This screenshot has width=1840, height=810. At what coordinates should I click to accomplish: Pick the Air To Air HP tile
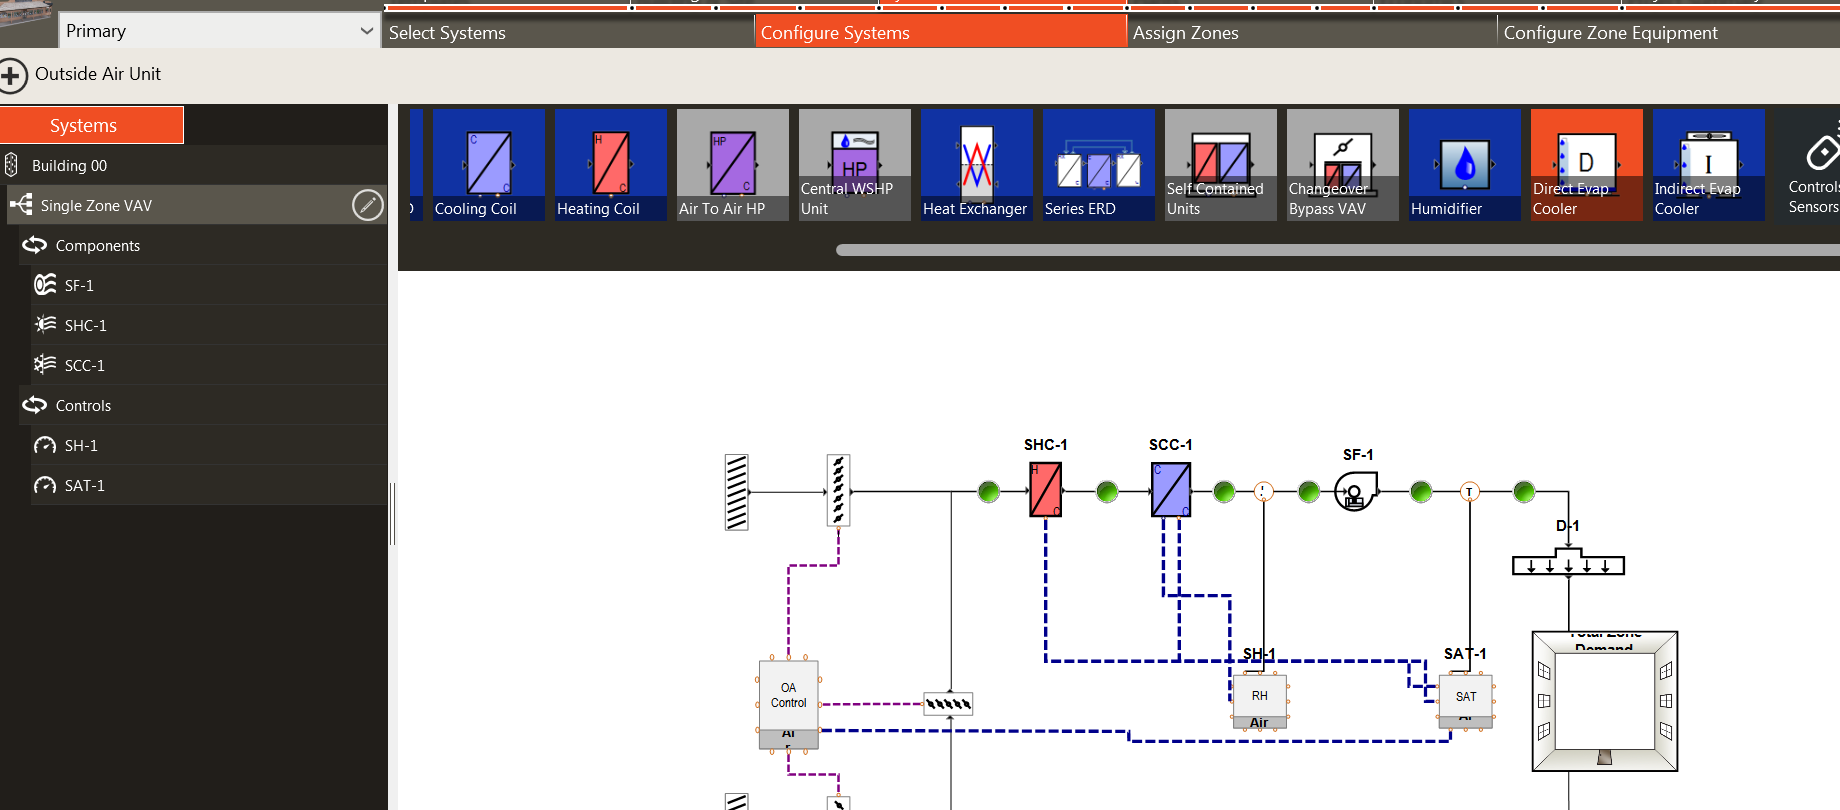tap(733, 165)
